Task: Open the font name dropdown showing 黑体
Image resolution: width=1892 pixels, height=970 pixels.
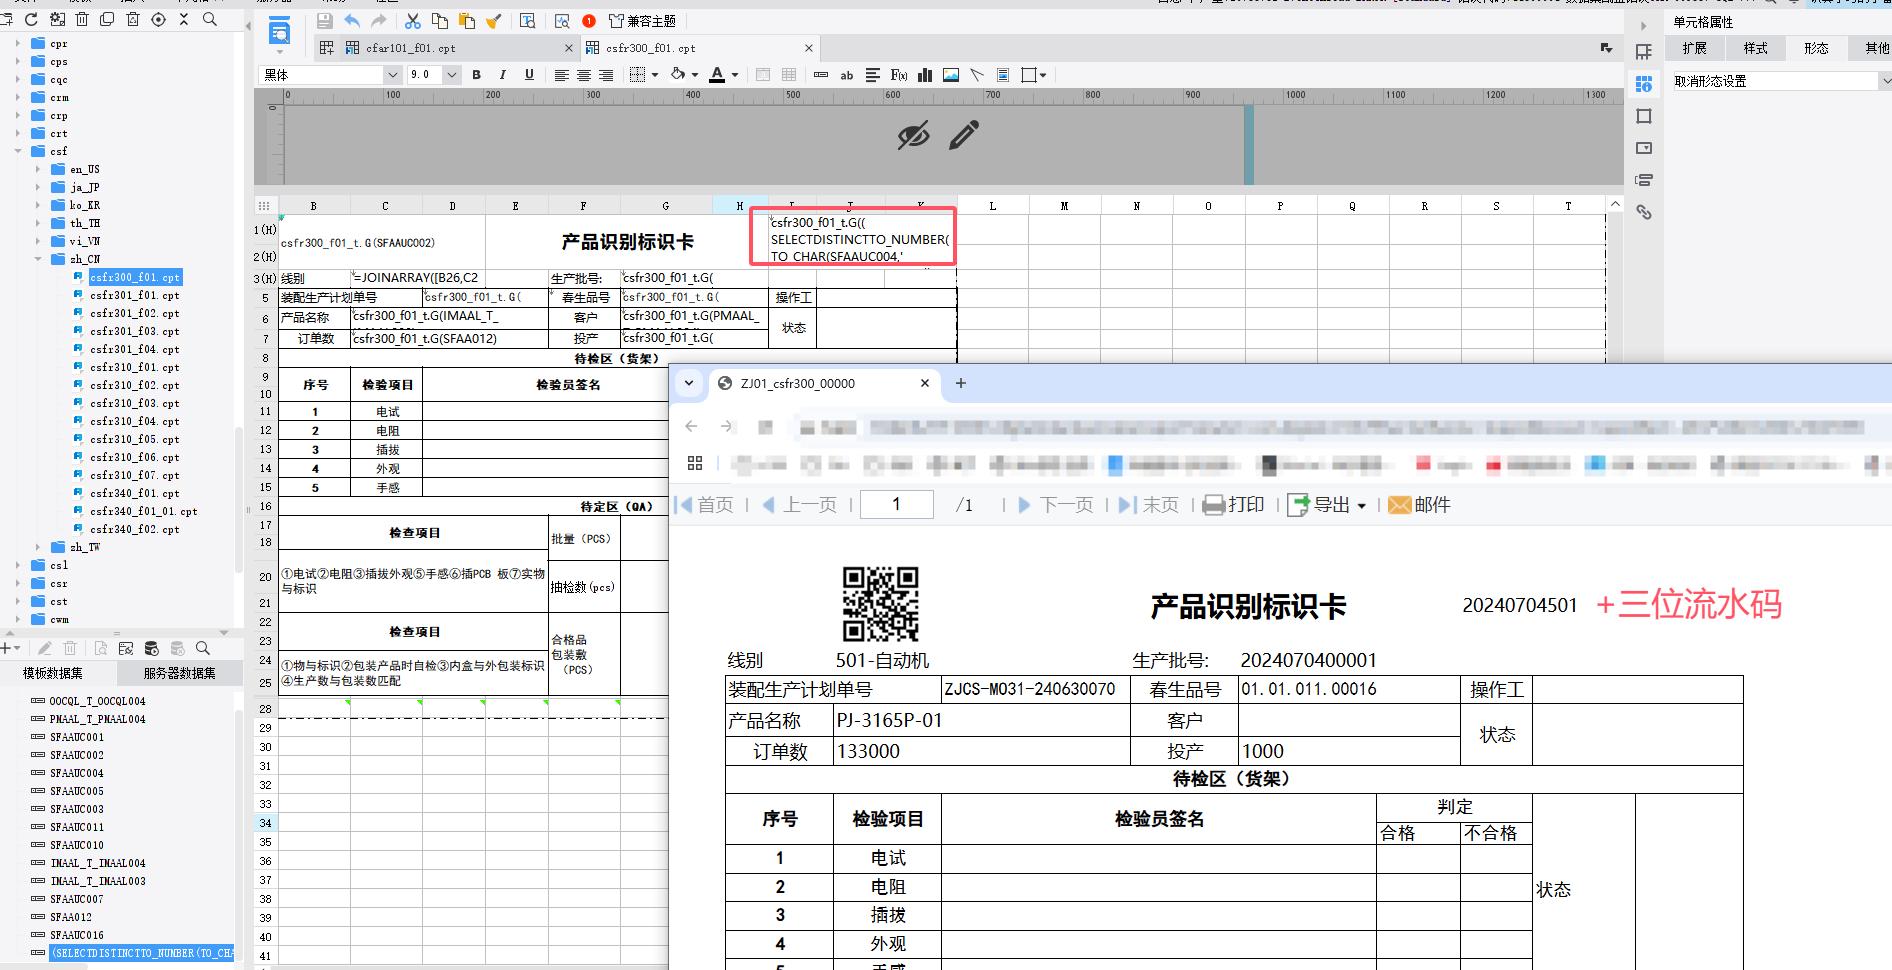Action: click(x=331, y=75)
